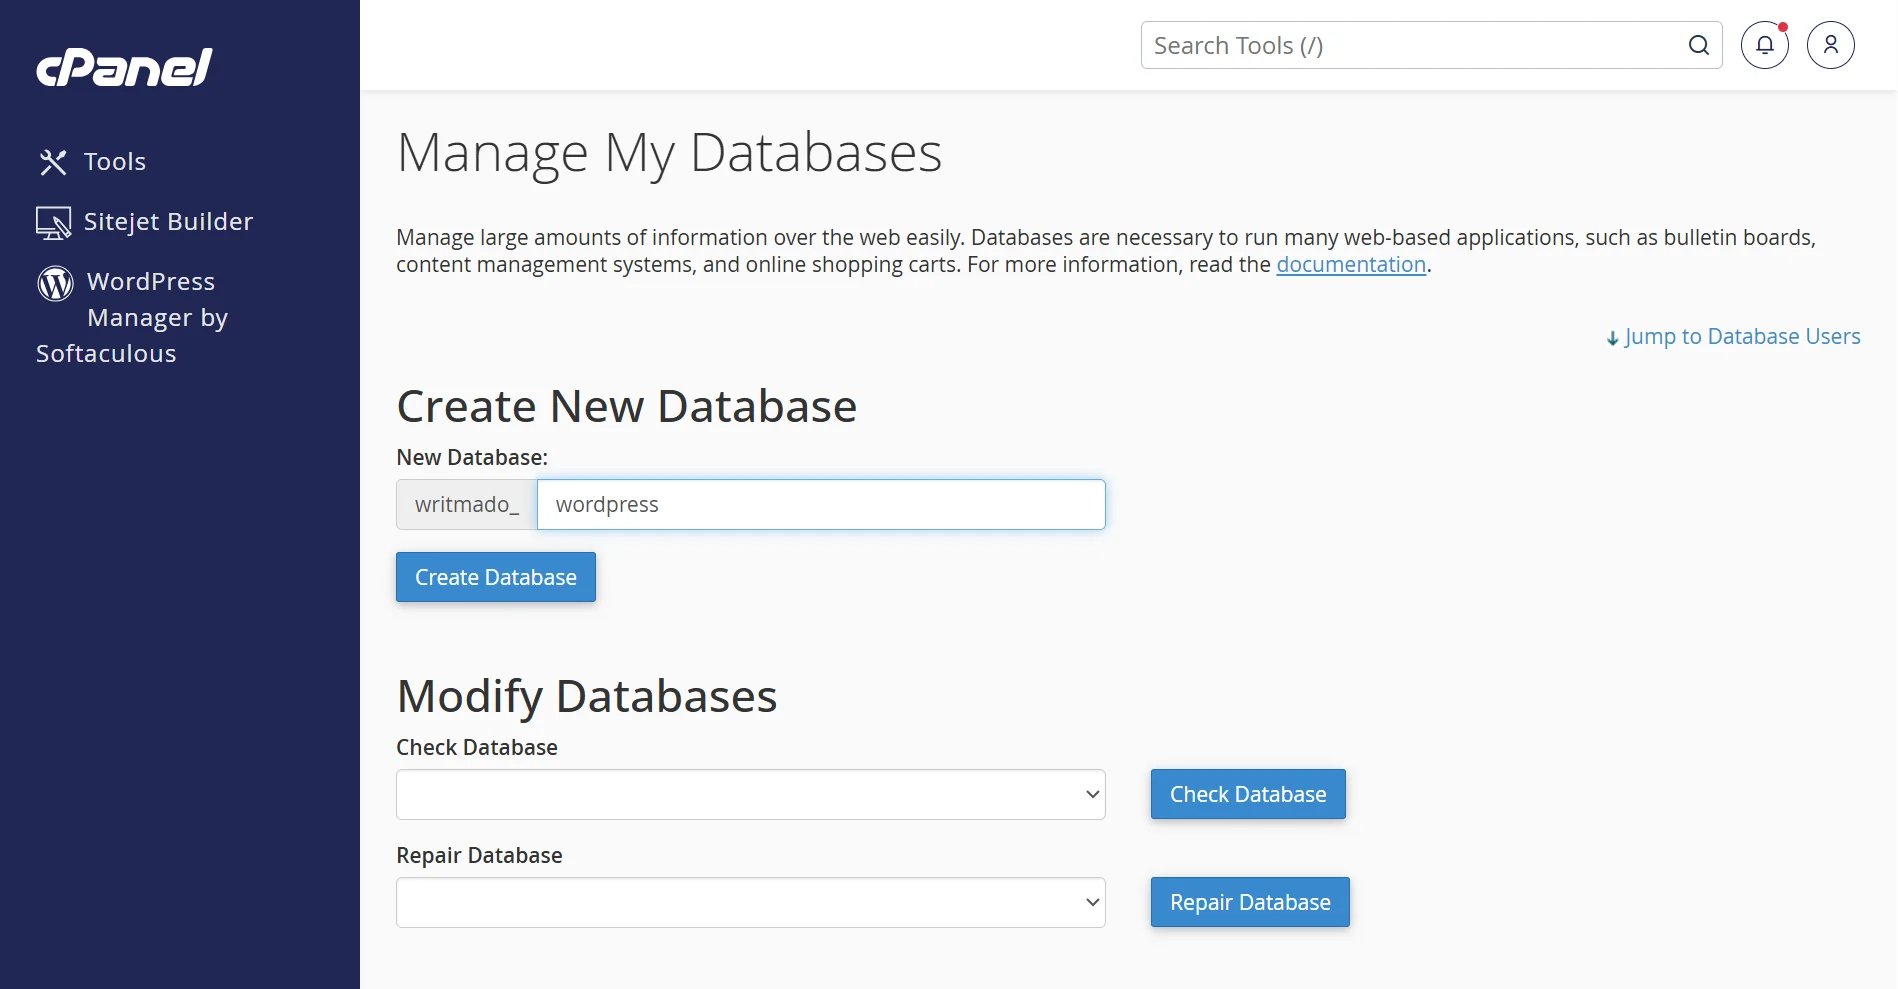Open the Tools wrench icon

[53, 162]
